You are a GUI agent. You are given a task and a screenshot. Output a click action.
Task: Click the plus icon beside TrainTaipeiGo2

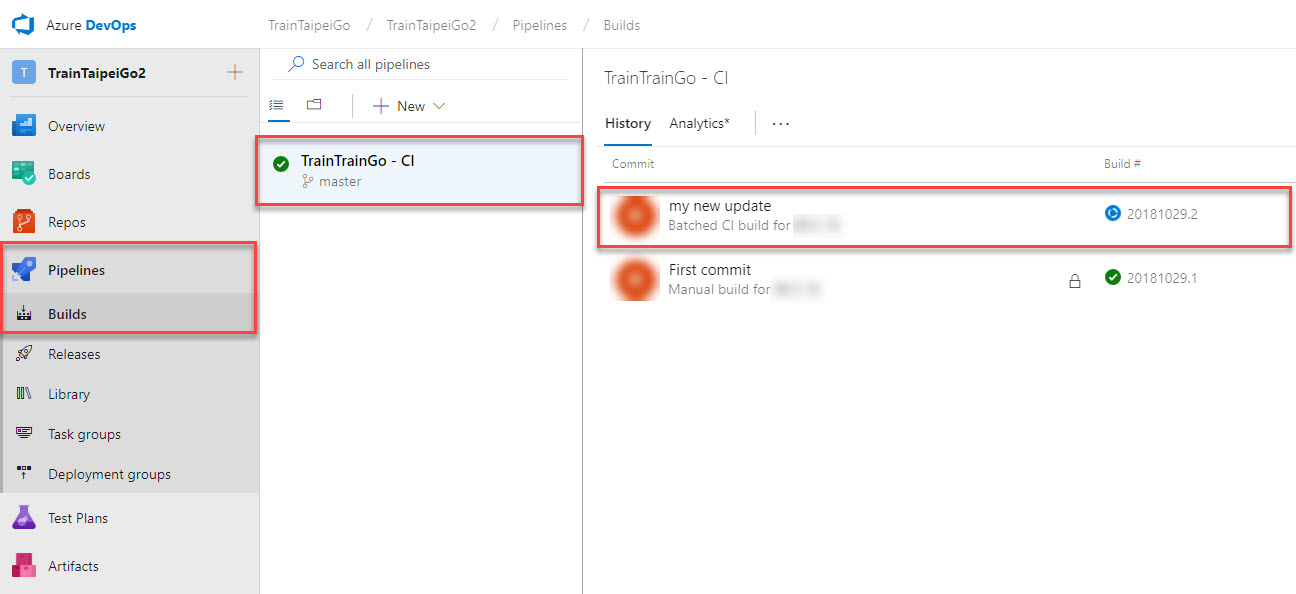235,72
